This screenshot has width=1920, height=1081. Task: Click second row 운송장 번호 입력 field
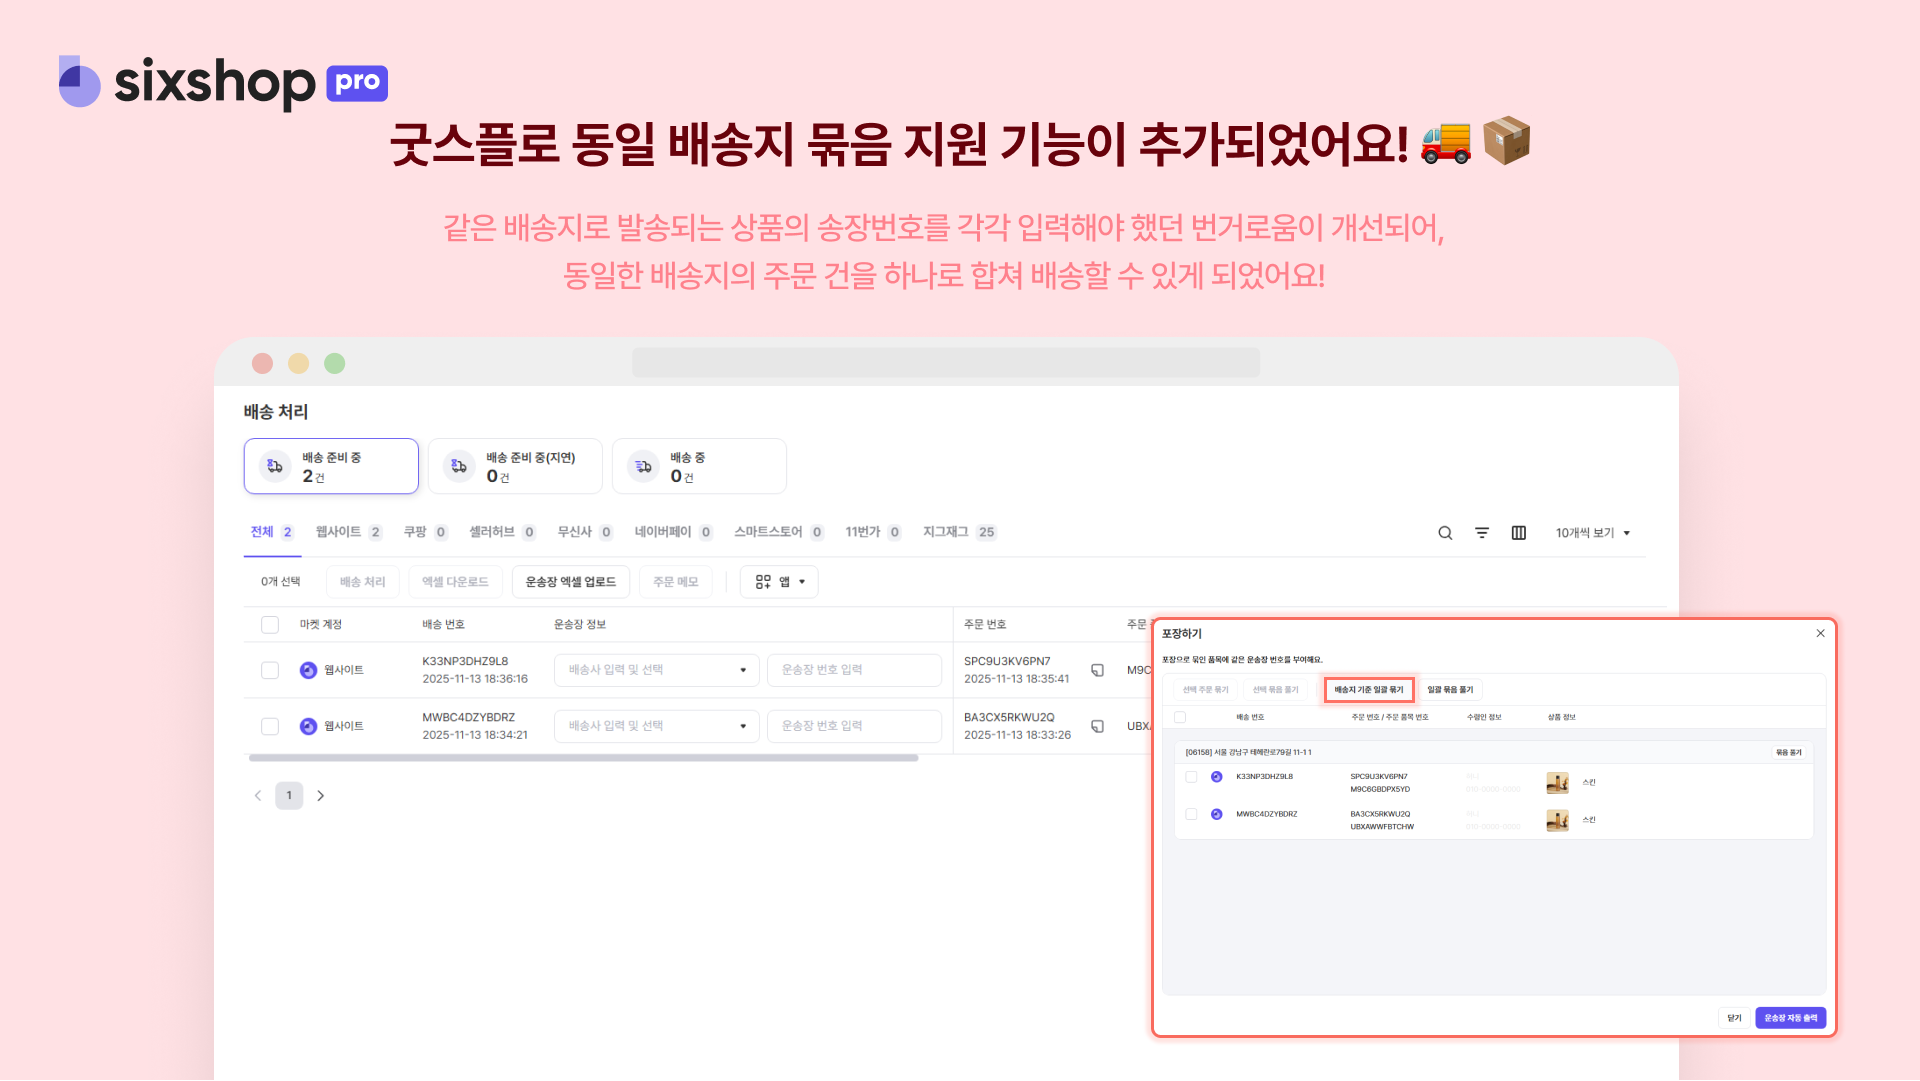pos(853,726)
